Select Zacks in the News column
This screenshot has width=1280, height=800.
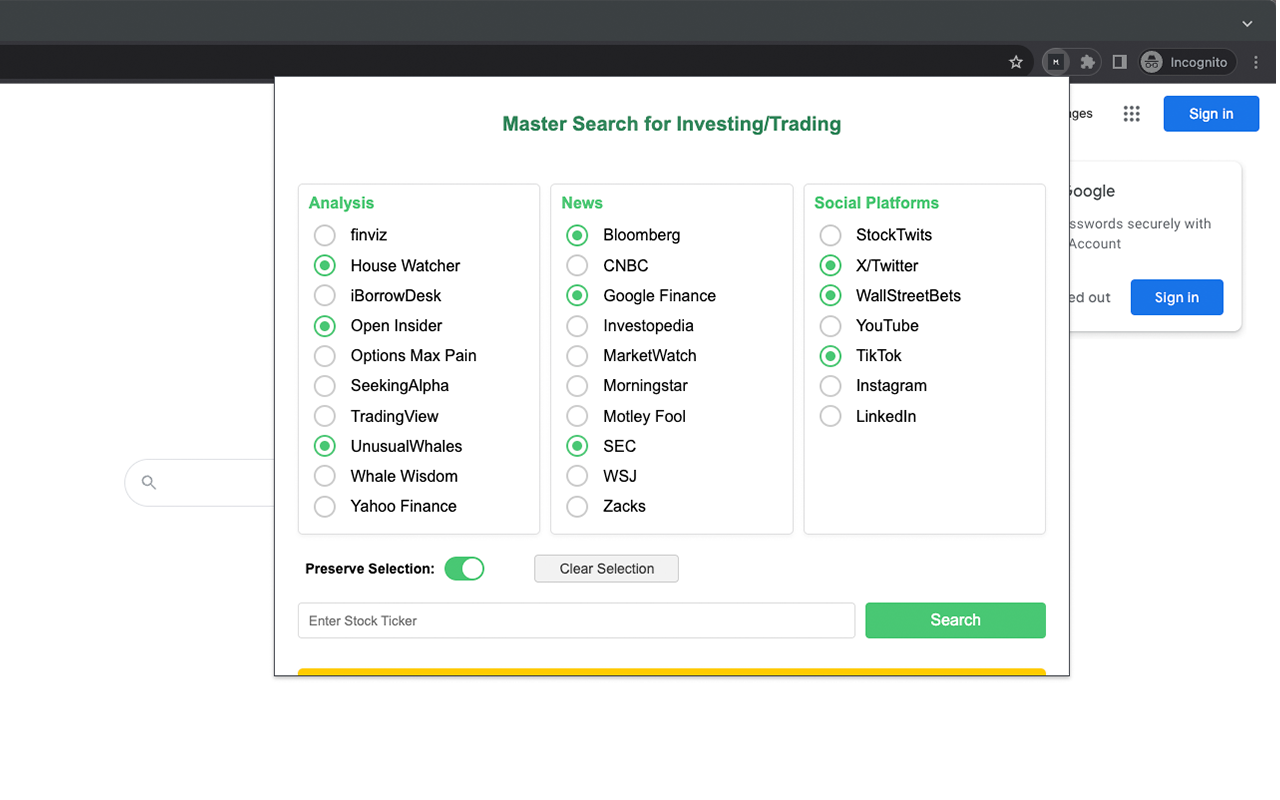[x=576, y=506]
